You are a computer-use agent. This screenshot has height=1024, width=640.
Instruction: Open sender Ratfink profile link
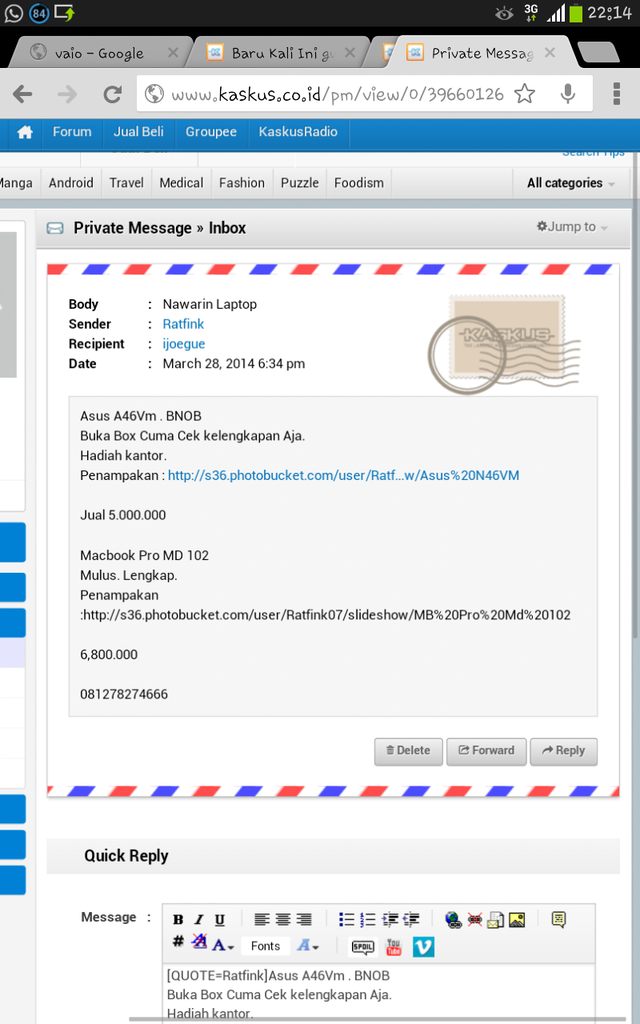pyautogui.click(x=183, y=324)
